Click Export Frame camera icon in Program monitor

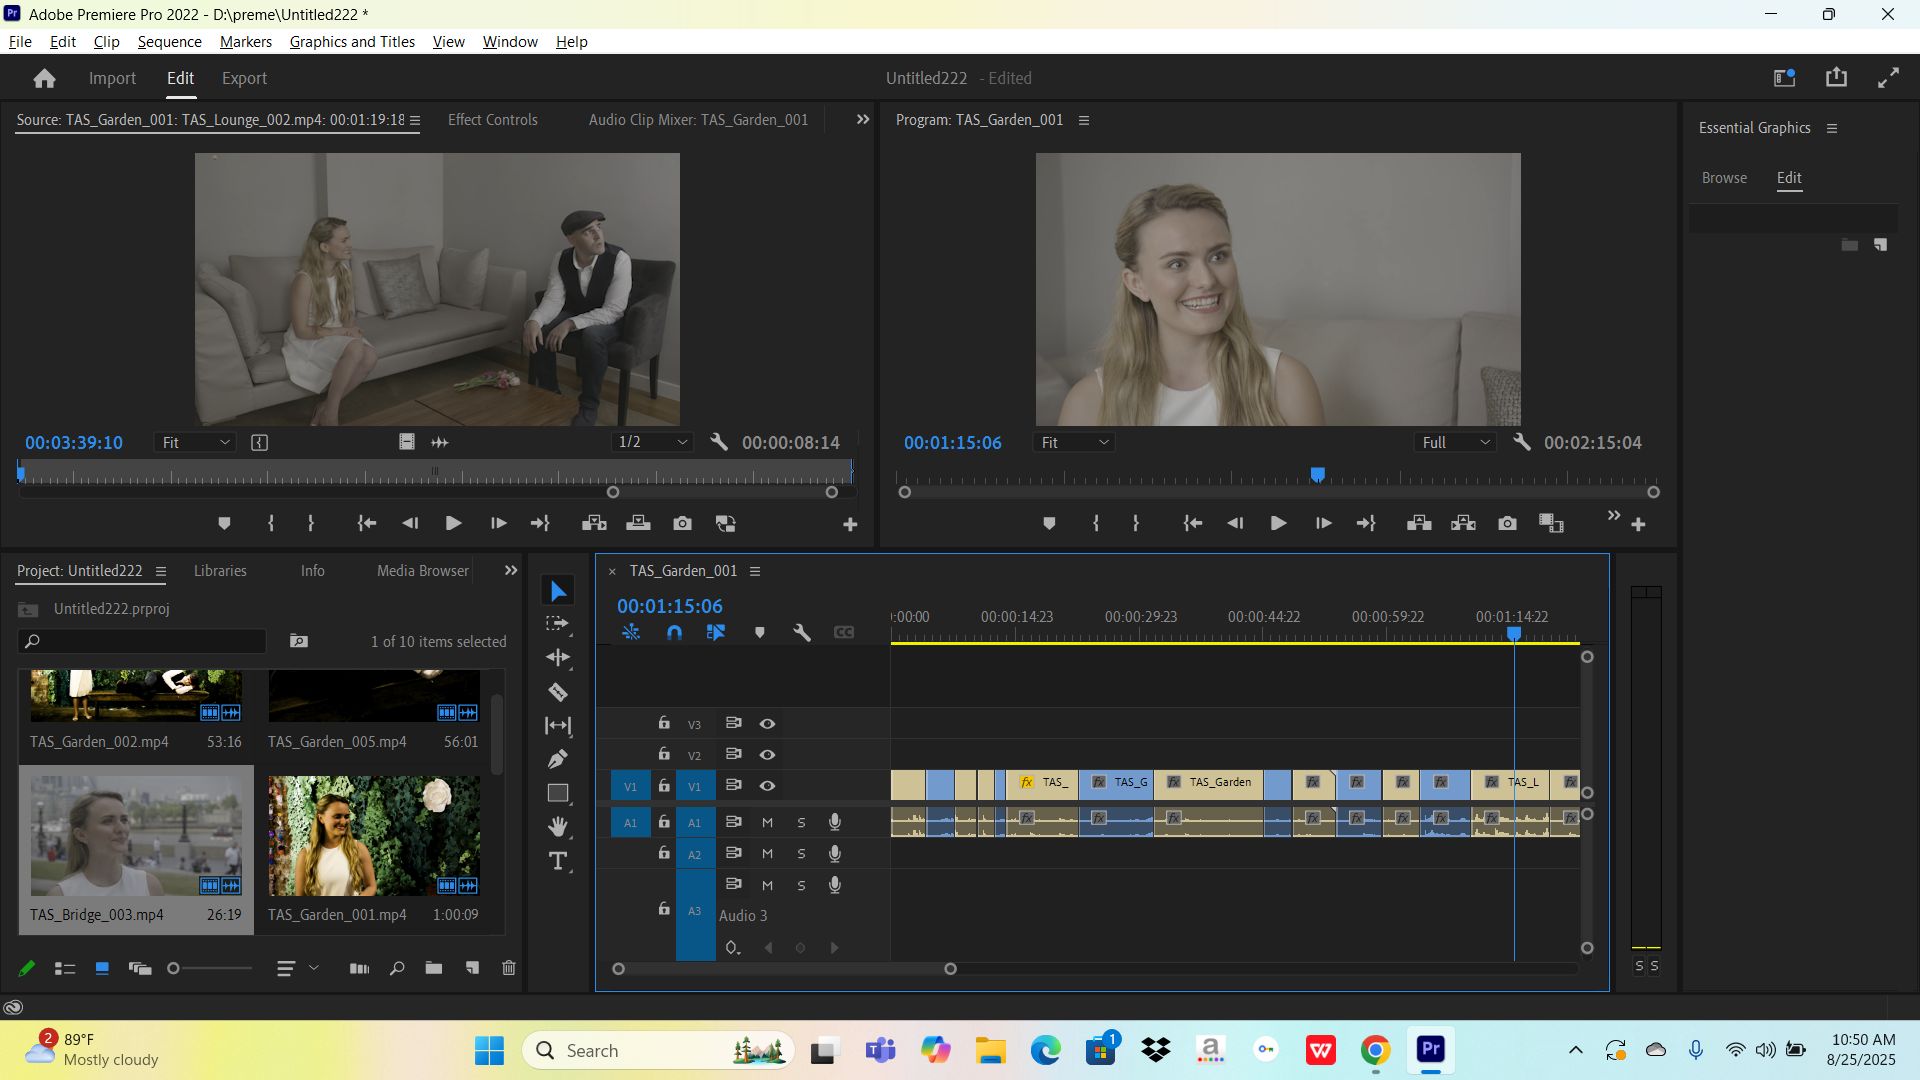(x=1507, y=523)
